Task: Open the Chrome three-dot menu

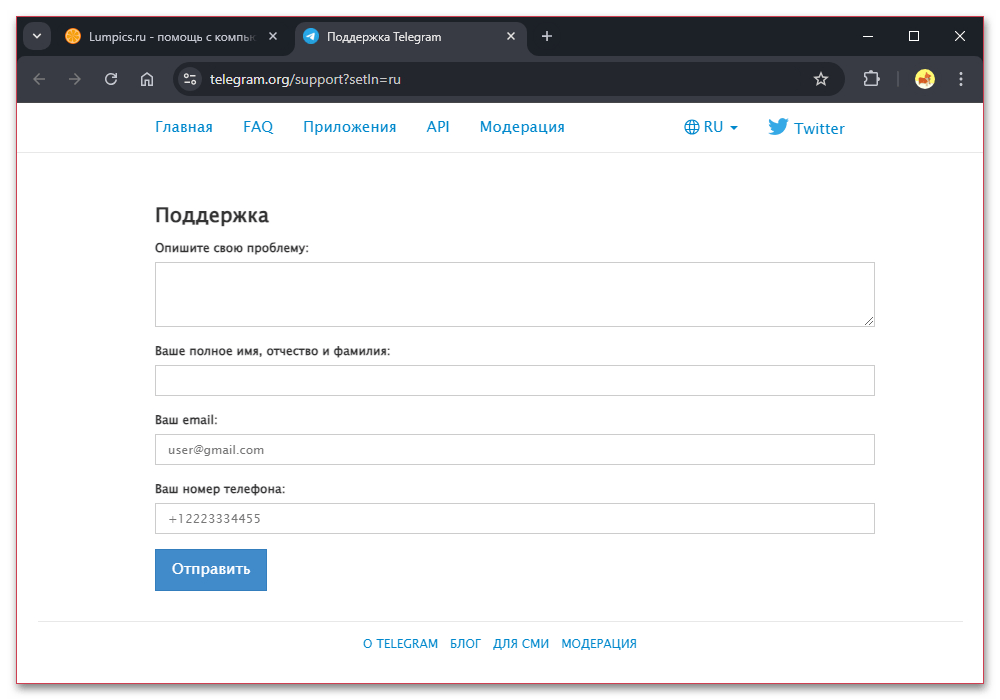Action: pos(960,79)
